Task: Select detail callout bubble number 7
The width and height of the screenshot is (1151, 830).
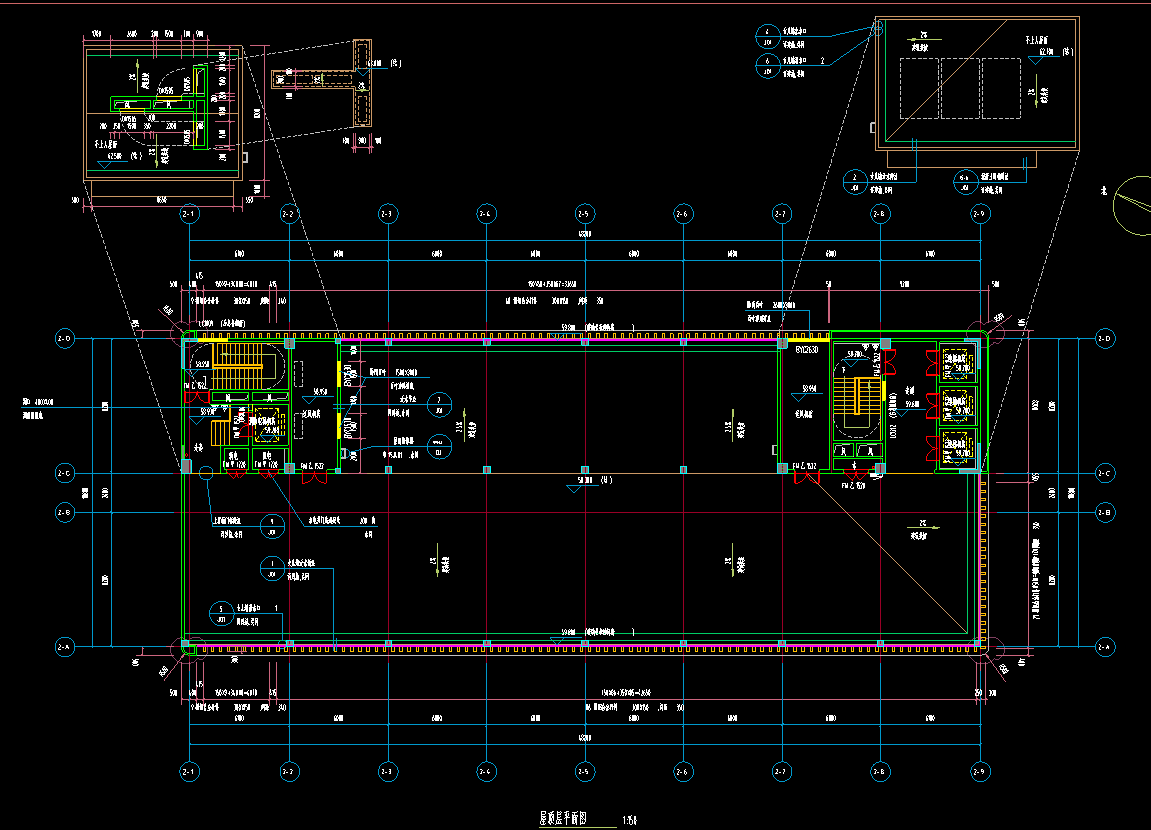Action: pyautogui.click(x=438, y=405)
